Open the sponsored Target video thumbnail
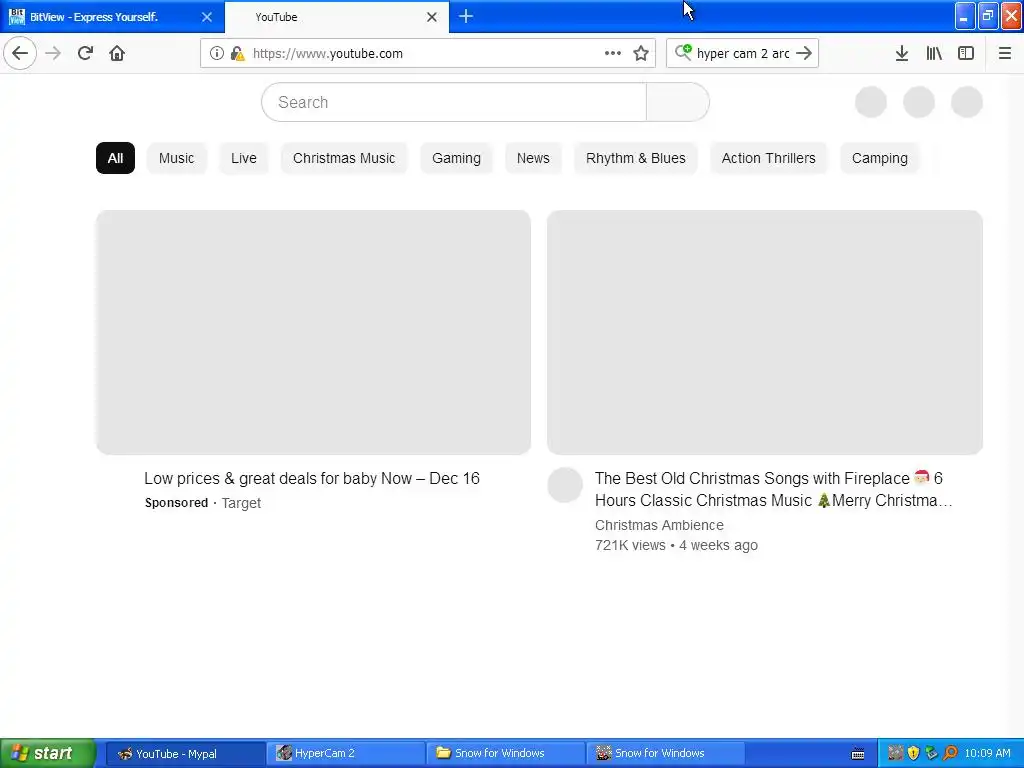 313,332
